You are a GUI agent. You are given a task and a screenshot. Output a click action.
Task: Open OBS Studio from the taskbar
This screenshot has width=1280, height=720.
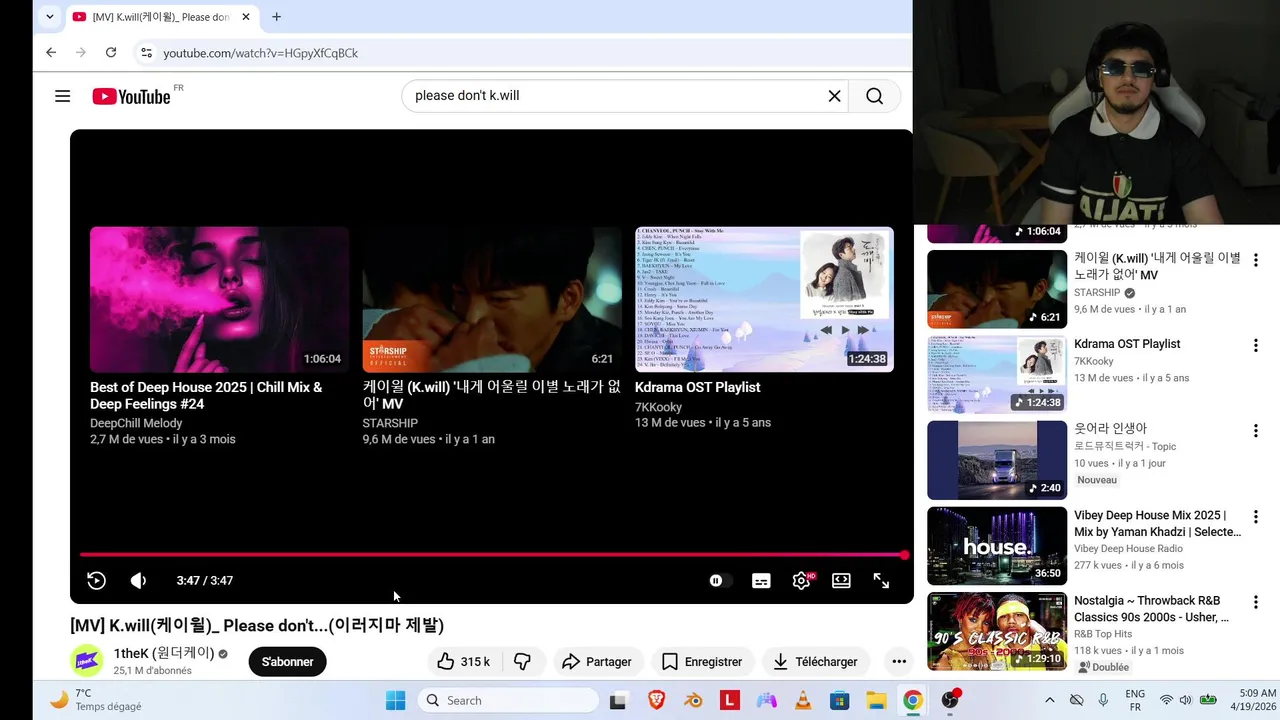coord(950,700)
